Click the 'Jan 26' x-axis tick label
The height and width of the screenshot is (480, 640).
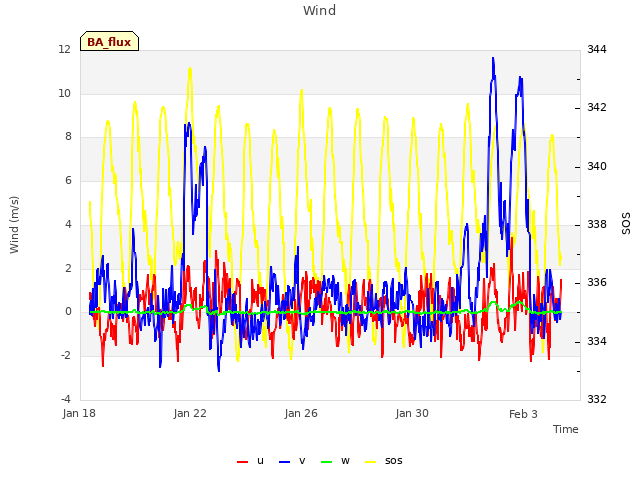click(x=301, y=413)
